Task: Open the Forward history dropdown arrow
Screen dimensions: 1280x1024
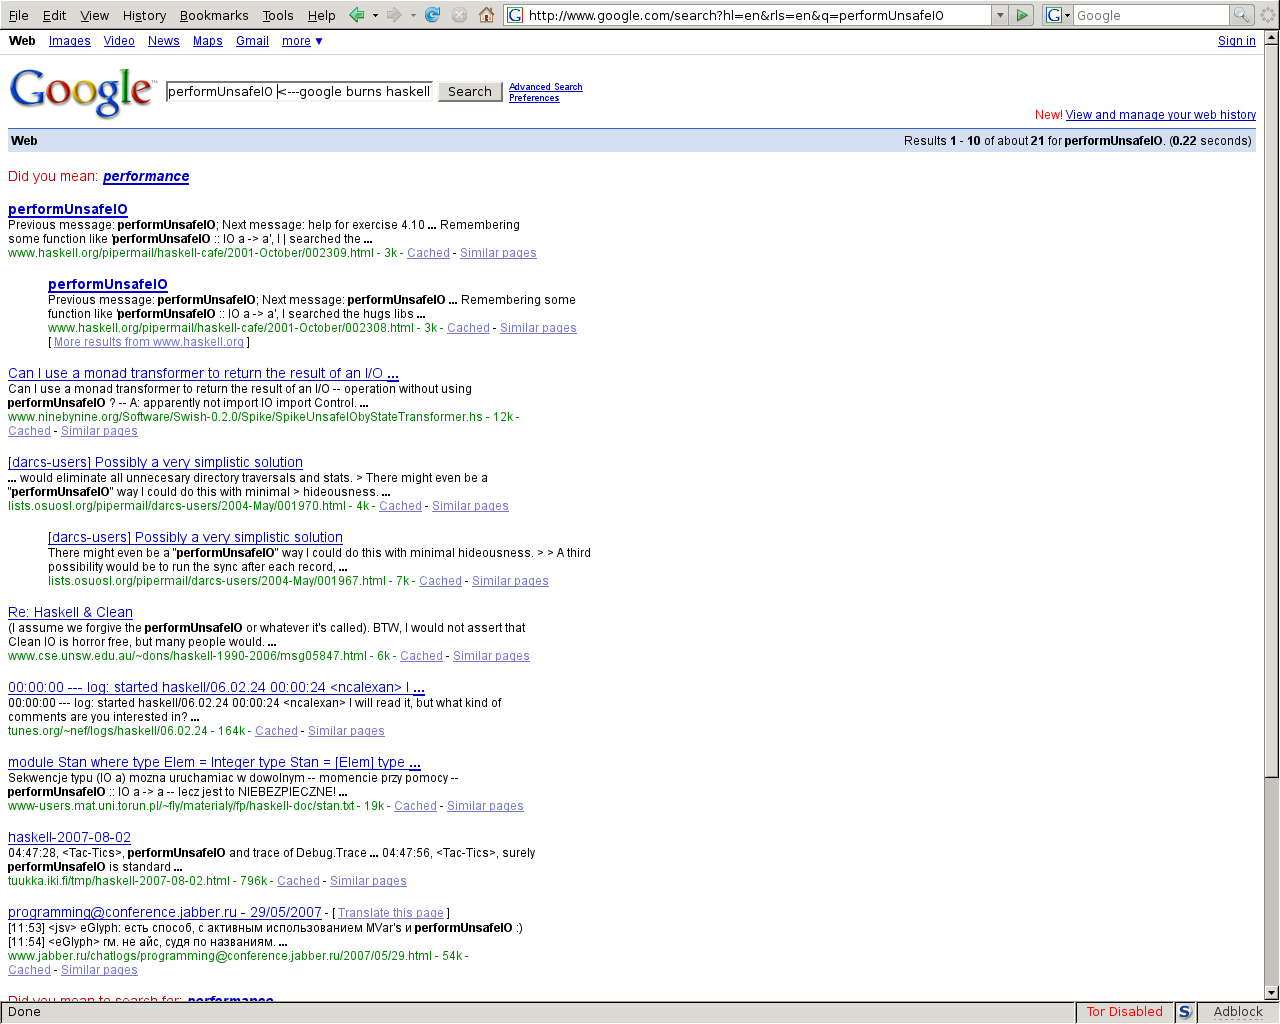Action: click(412, 15)
